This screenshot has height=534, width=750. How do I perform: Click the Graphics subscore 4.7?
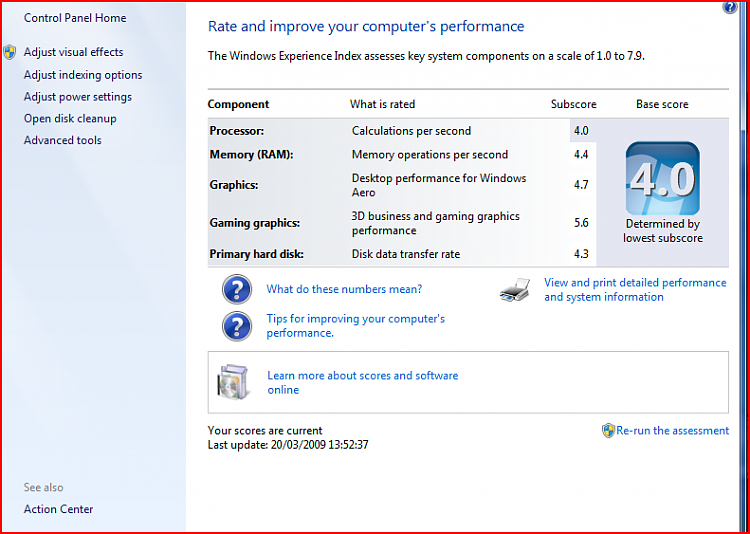581,185
